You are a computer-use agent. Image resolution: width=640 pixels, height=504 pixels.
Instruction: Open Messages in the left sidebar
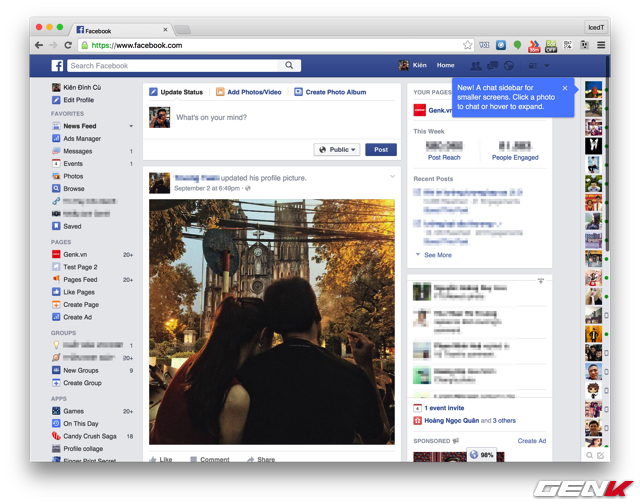tap(77, 151)
